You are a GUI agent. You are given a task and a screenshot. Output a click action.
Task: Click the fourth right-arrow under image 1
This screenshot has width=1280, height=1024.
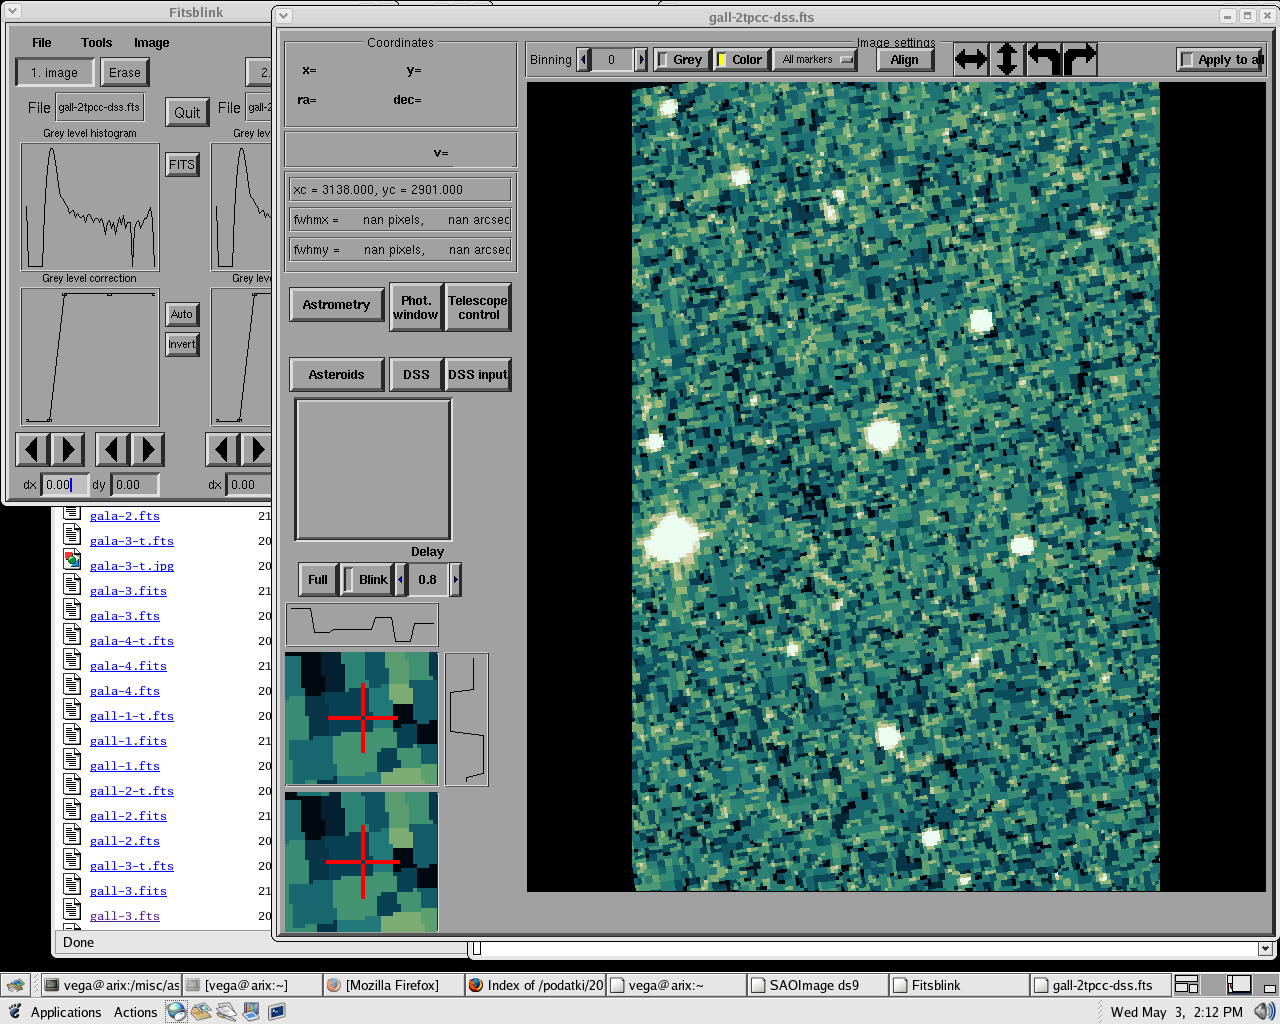[147, 450]
